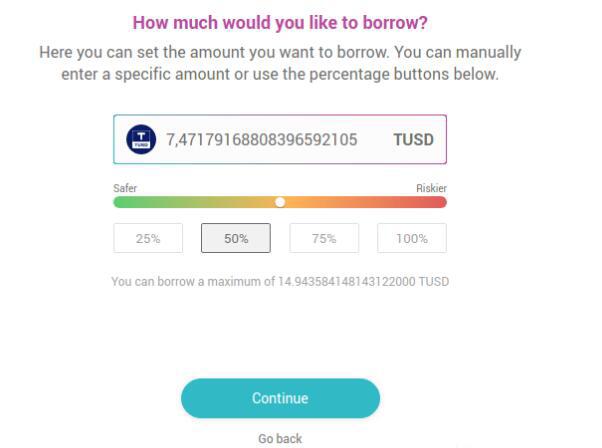Select the 50% percentage button
The width and height of the screenshot is (602, 448).
[x=236, y=238]
